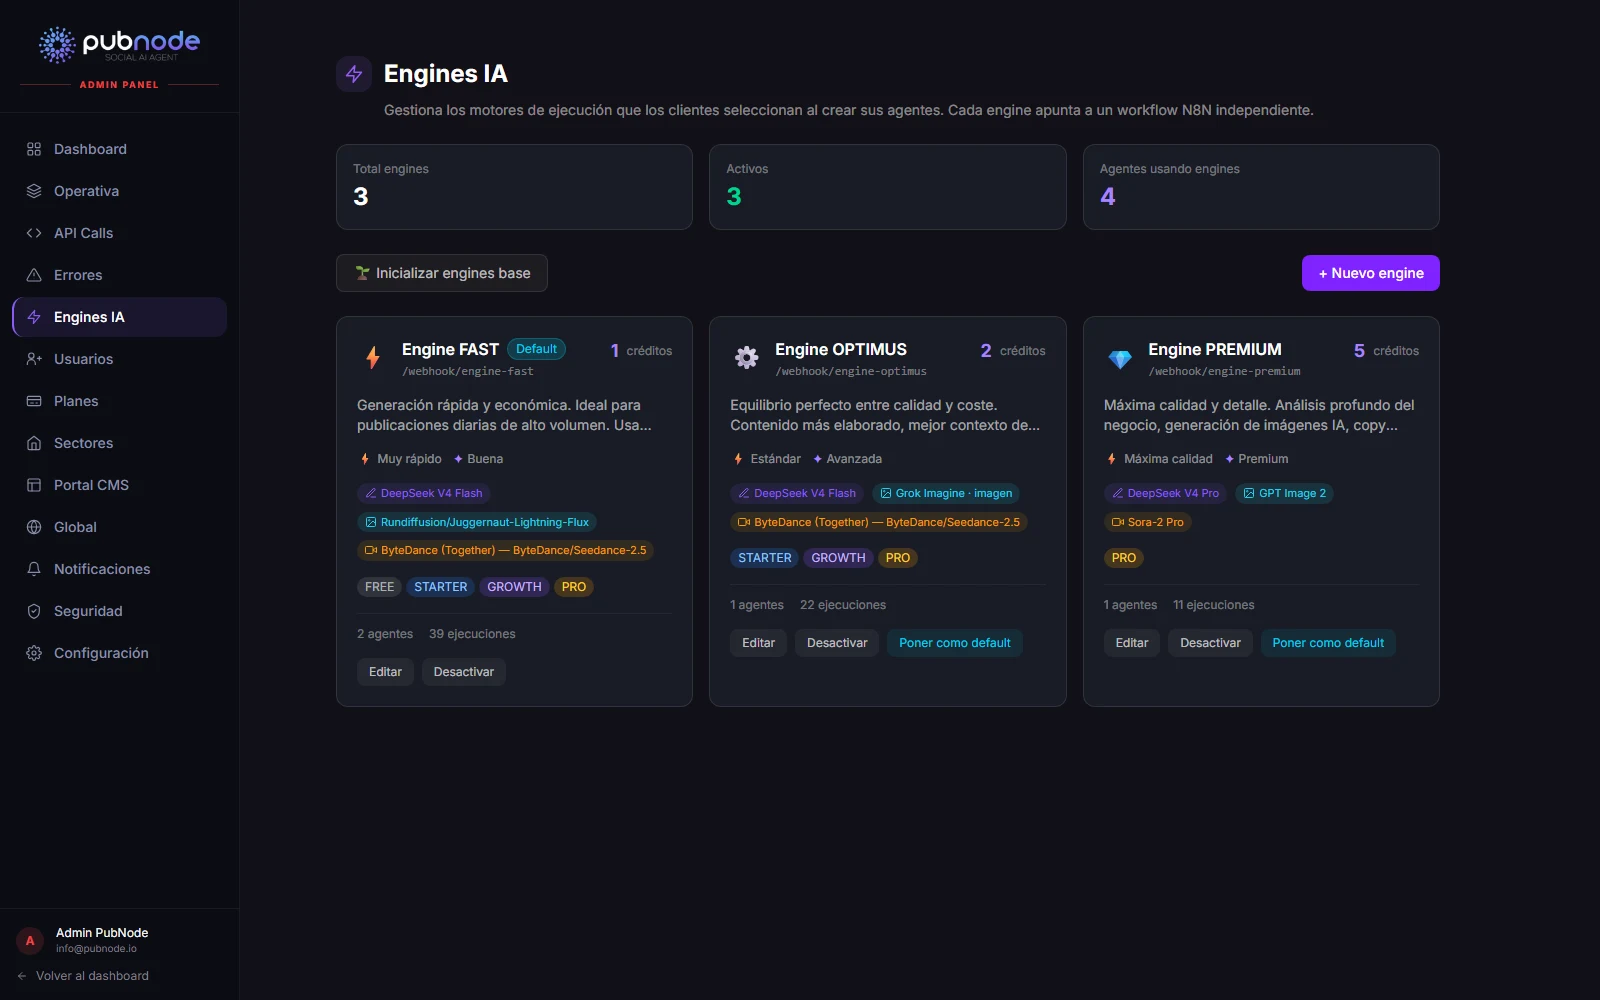Deactivate Engine PREMIUM
This screenshot has height=1000, width=1600.
pyautogui.click(x=1210, y=643)
